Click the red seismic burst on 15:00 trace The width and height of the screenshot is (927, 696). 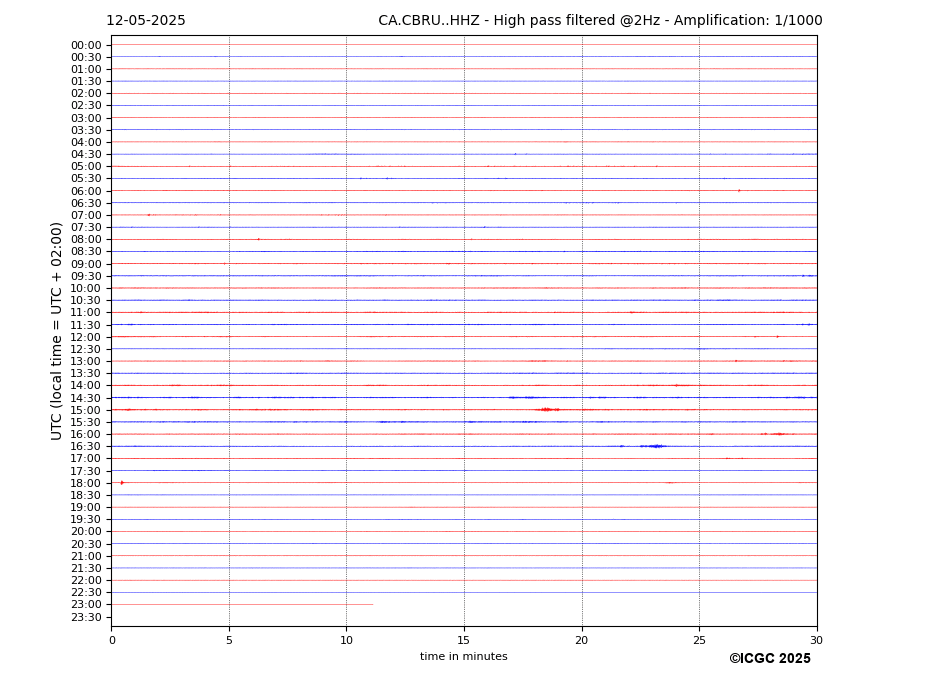pos(547,410)
